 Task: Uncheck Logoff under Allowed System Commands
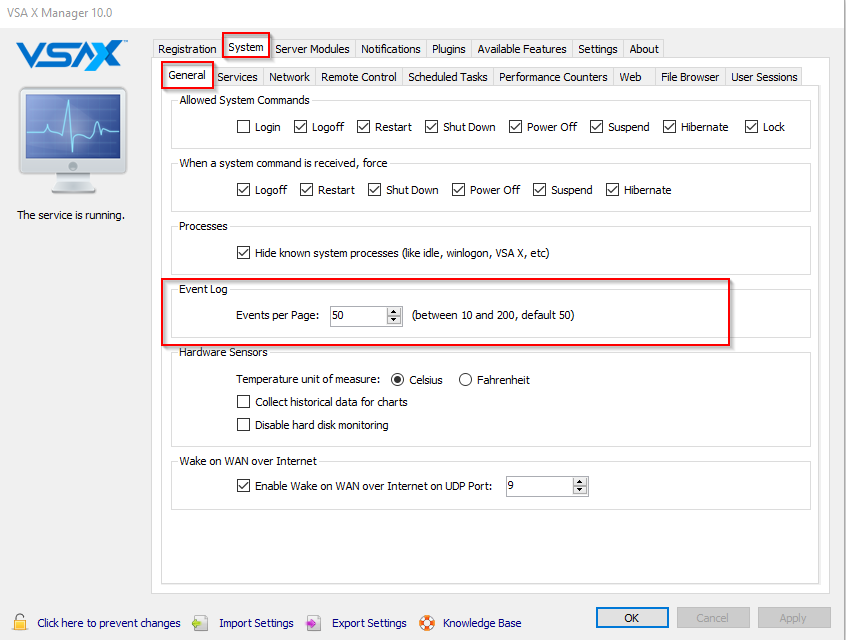click(x=301, y=127)
